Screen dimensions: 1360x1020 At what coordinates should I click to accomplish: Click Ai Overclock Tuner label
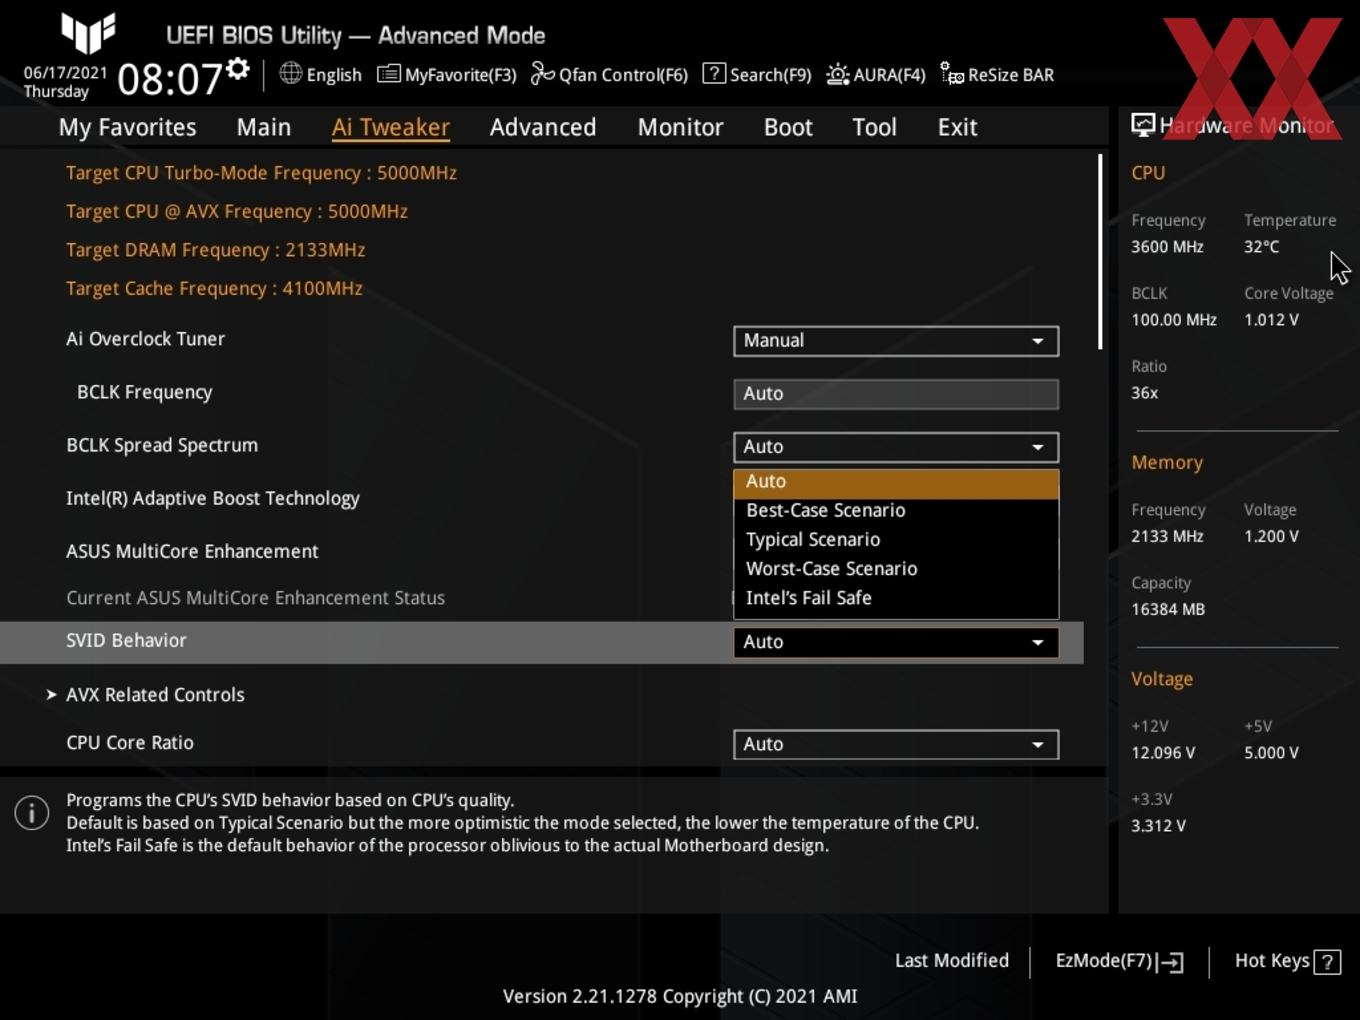pos(145,339)
